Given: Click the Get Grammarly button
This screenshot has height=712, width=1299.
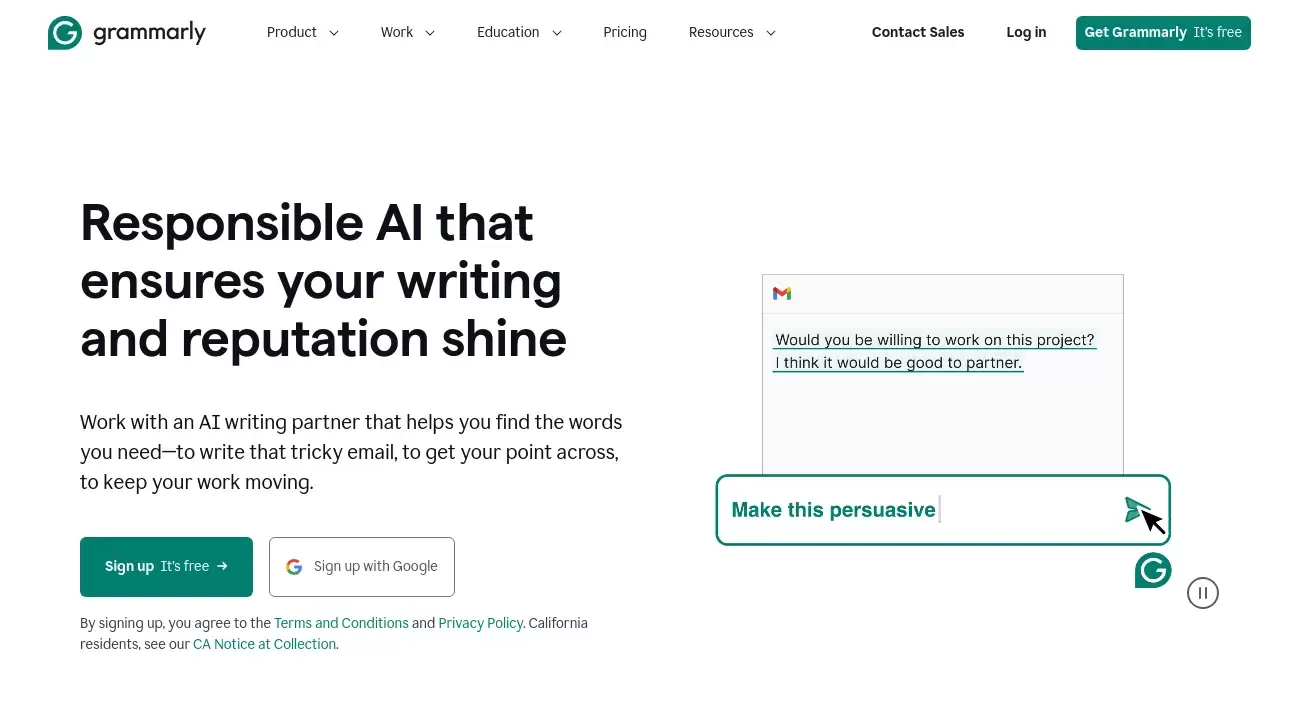Looking at the screenshot, I should coord(1162,32).
